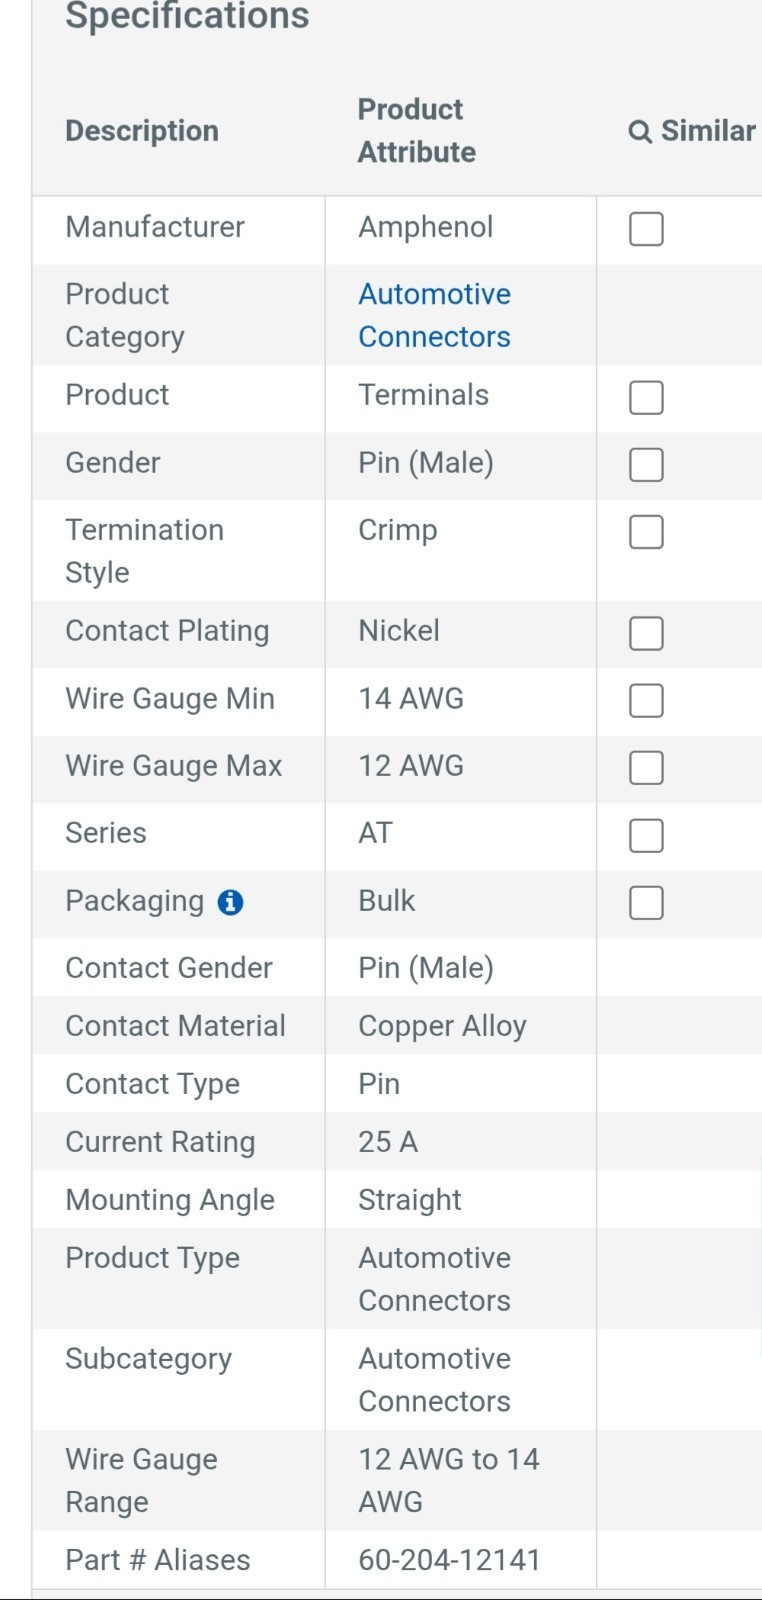
Task: Click the Specifications heading
Action: 187,15
